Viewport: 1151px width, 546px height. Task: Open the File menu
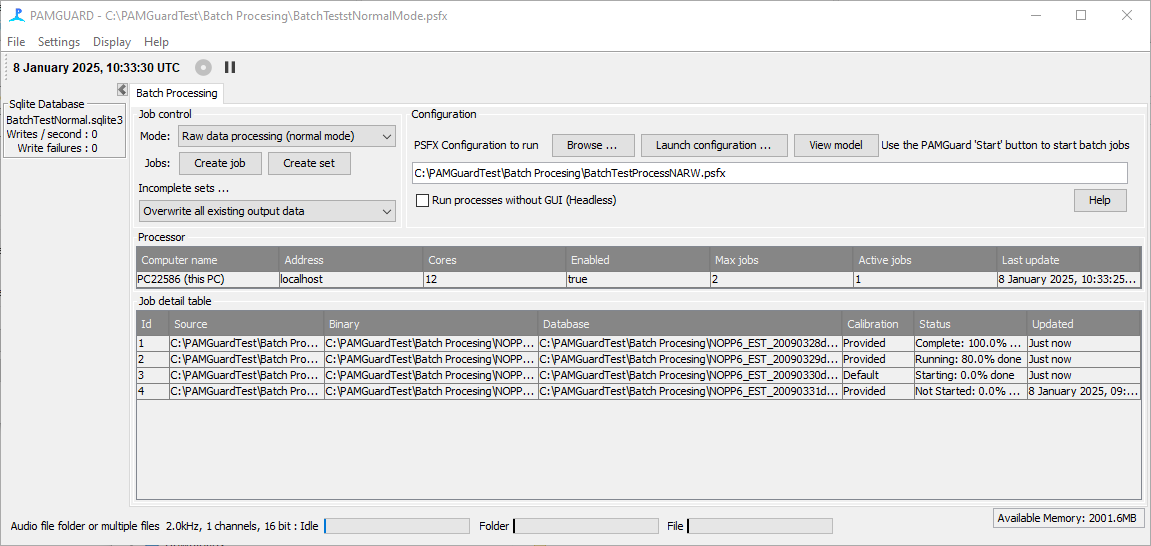click(x=16, y=42)
